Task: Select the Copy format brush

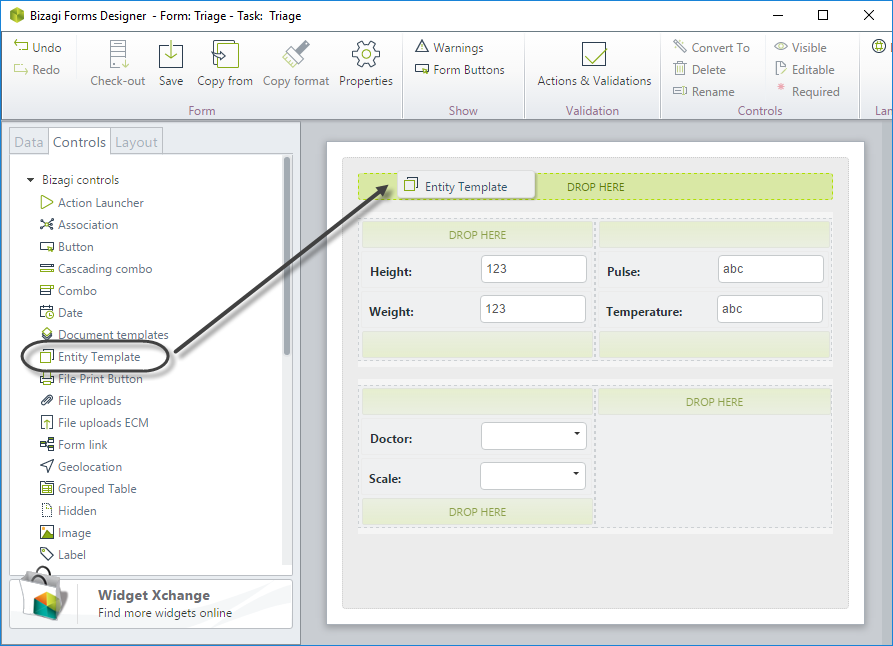Action: click(x=296, y=63)
